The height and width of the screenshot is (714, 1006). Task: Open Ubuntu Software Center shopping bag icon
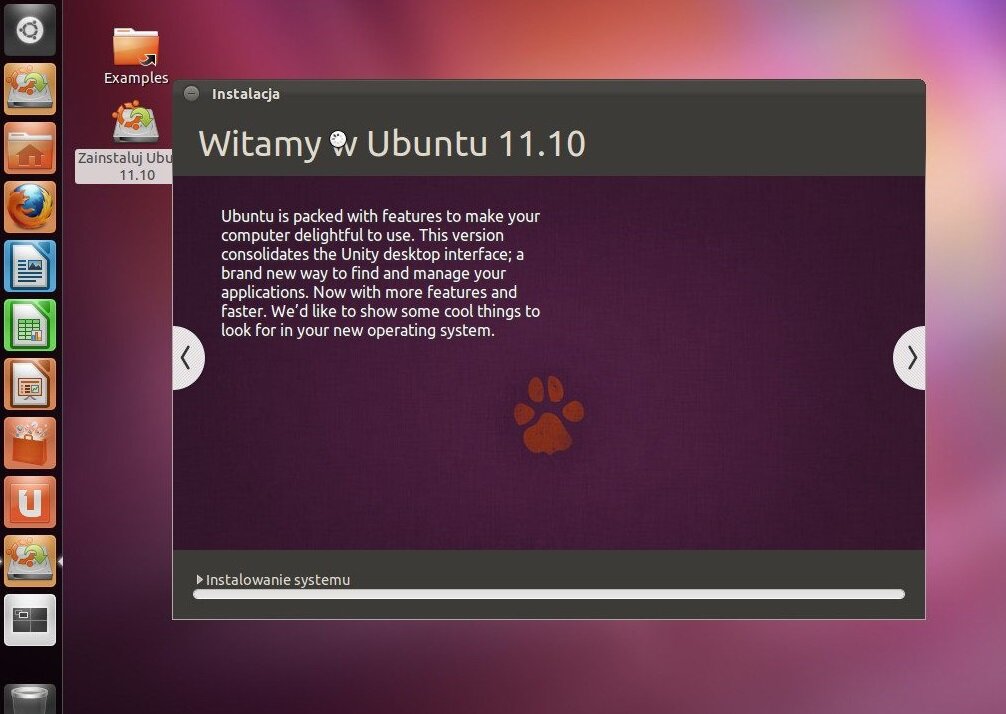coord(30,443)
